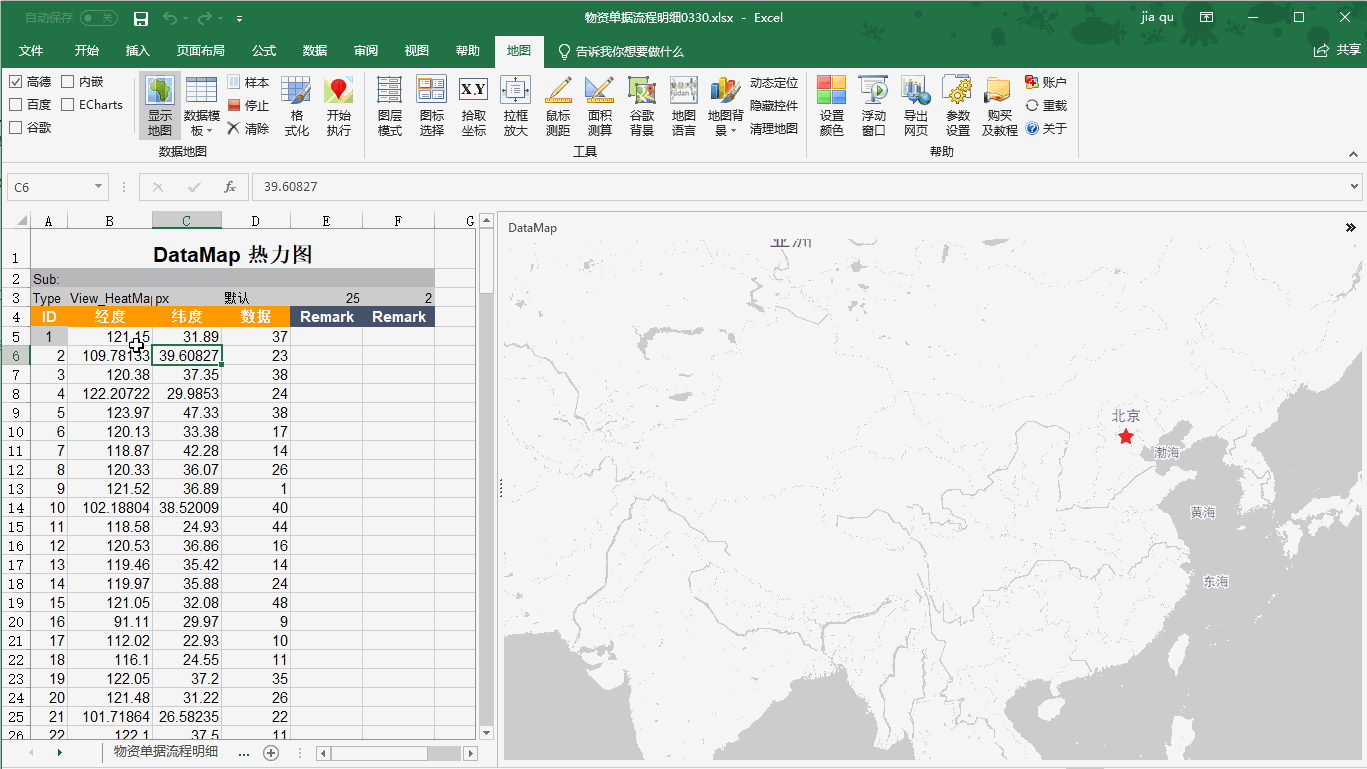This screenshot has width=1367, height=769.
Task: Check the 内嵌 checkbox
Action: tap(68, 82)
